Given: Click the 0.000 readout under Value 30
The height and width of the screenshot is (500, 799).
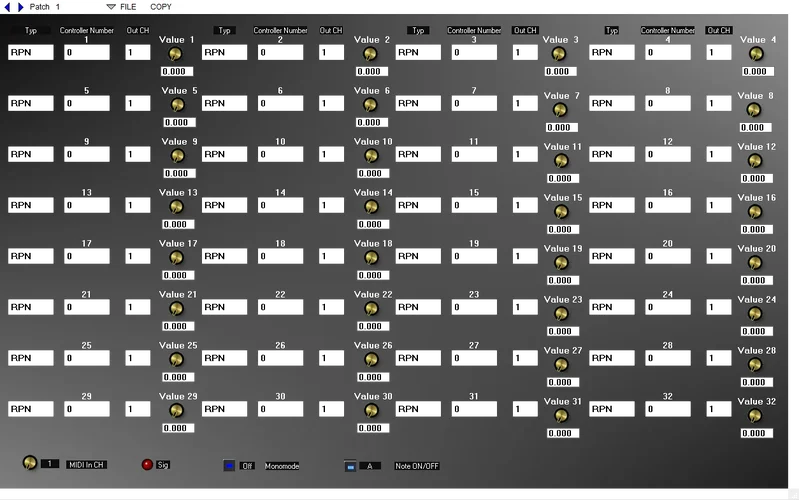Looking at the screenshot, I should [x=373, y=428].
